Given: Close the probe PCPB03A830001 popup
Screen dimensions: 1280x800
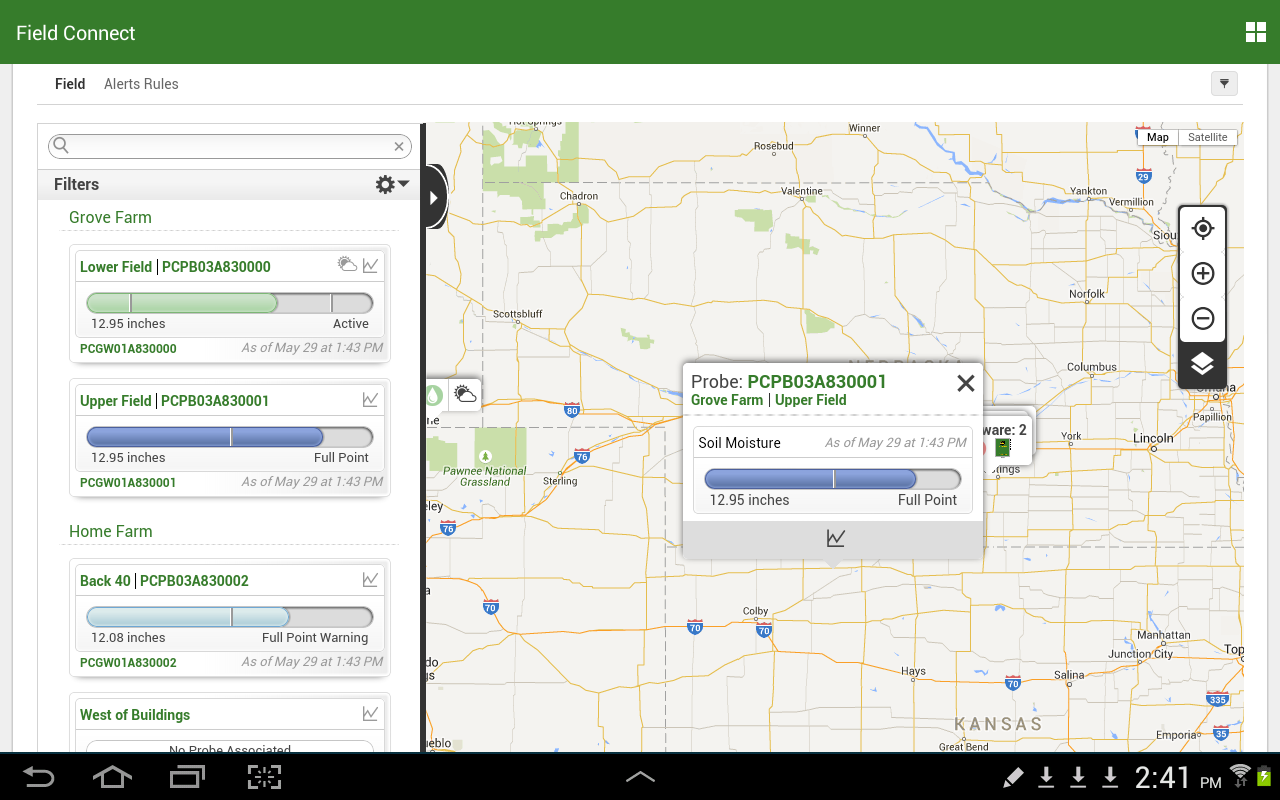Looking at the screenshot, I should tap(965, 382).
